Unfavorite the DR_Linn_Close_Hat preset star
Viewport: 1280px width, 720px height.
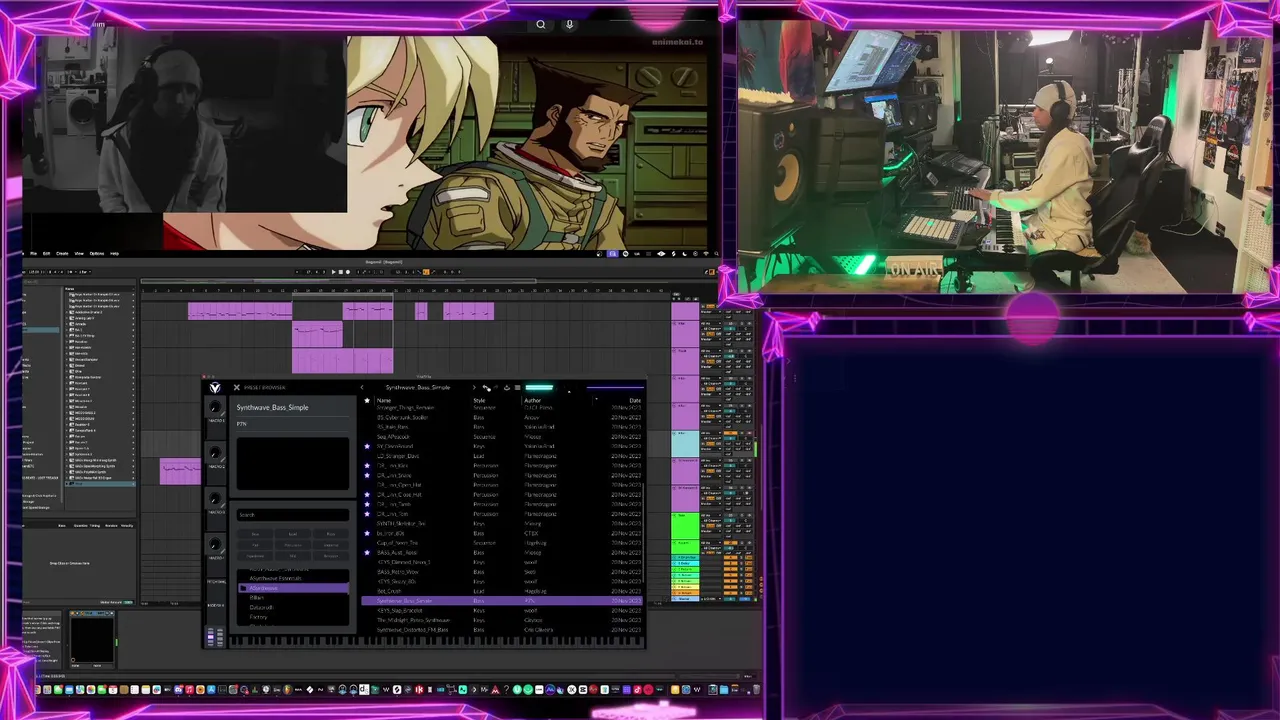[367, 495]
